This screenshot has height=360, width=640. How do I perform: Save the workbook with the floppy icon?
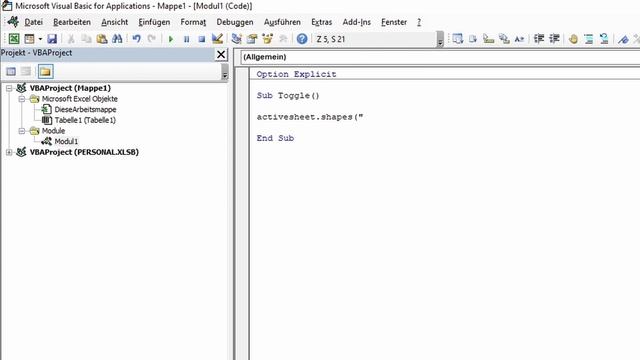(52, 39)
